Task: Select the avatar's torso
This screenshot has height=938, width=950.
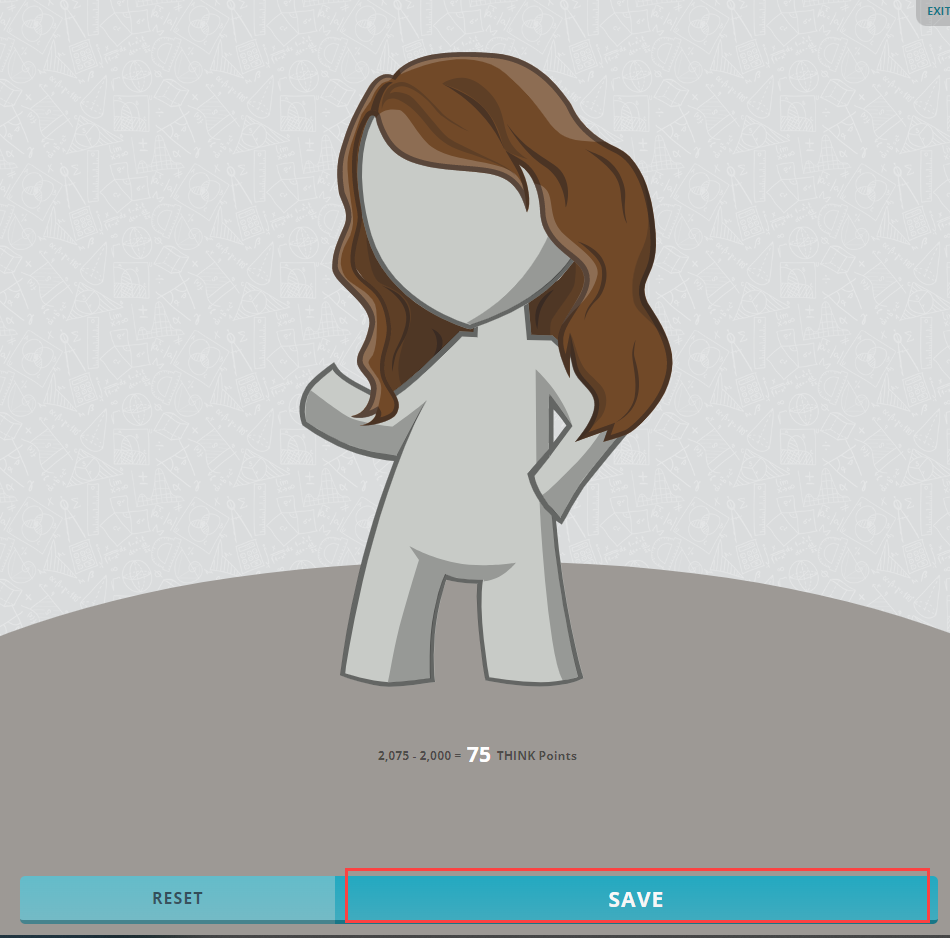Action: click(x=470, y=450)
